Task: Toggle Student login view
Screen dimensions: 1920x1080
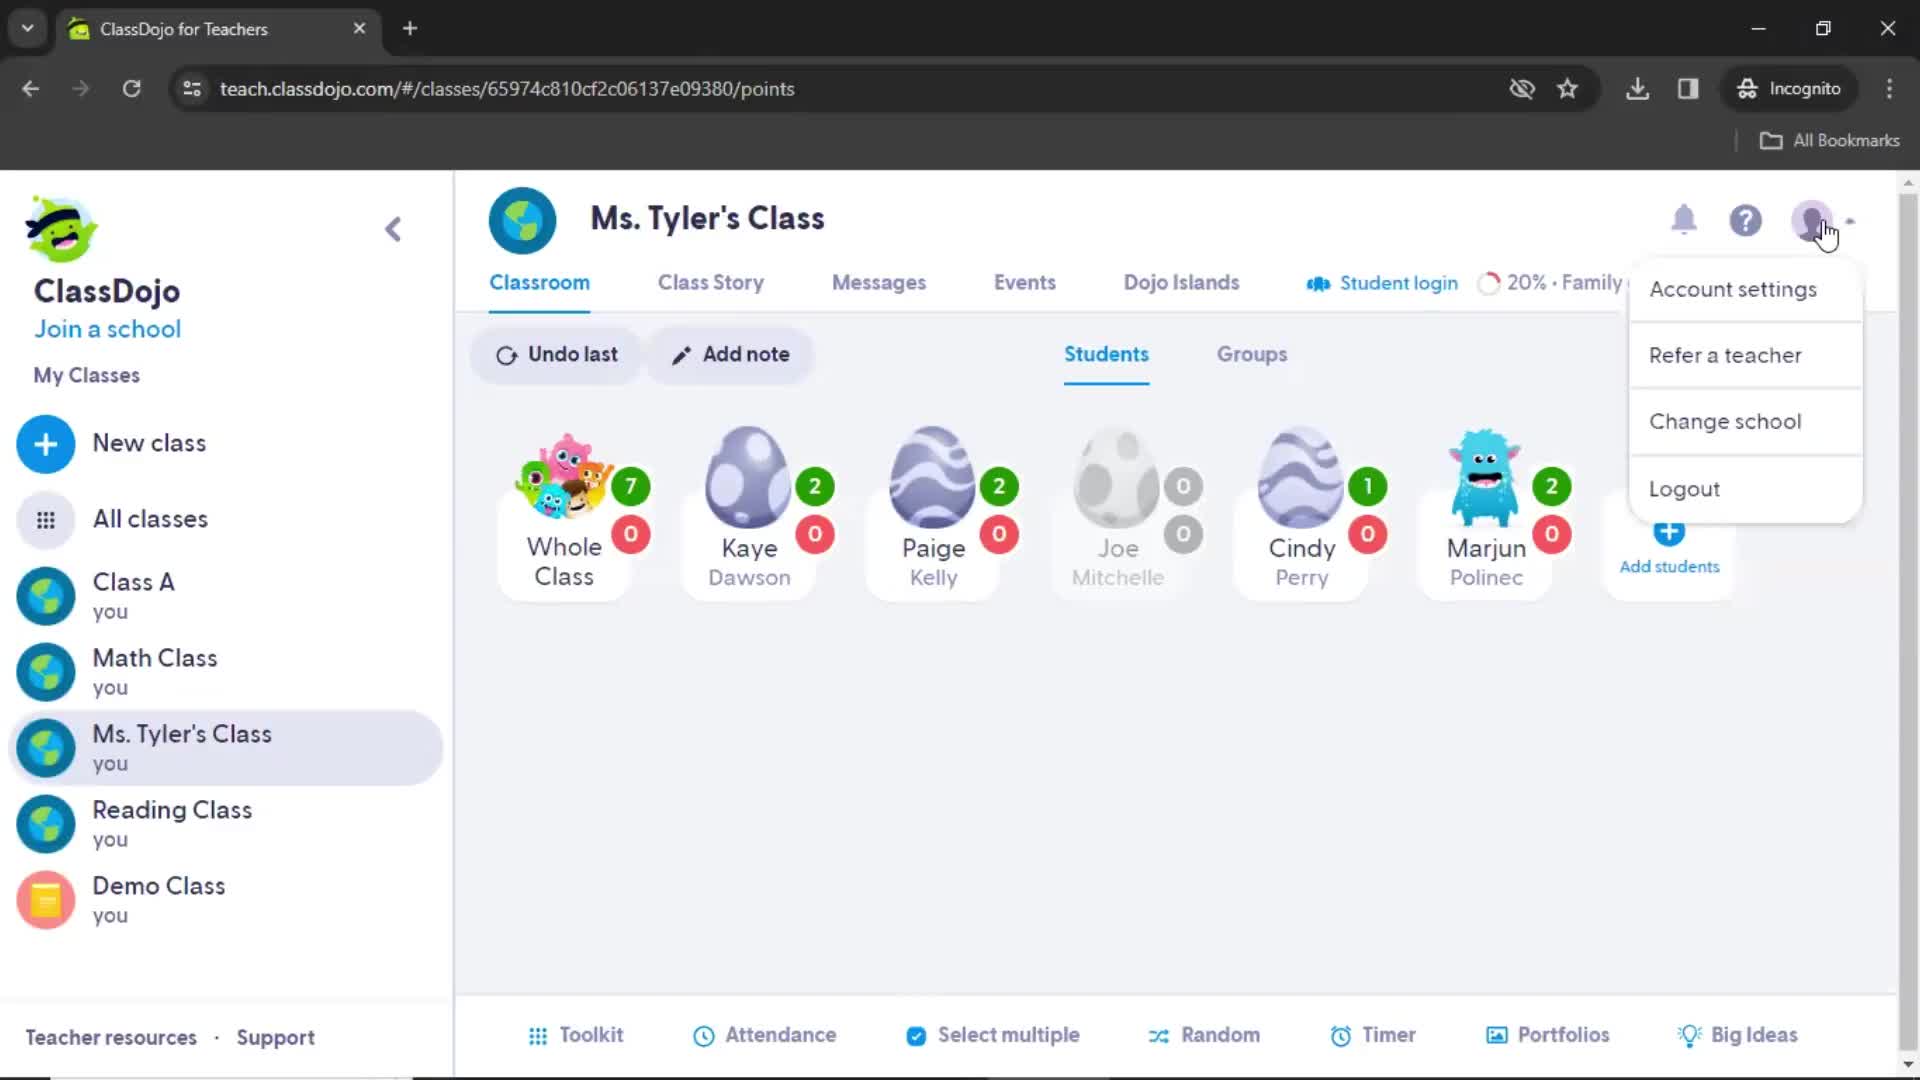Action: click(x=1382, y=282)
